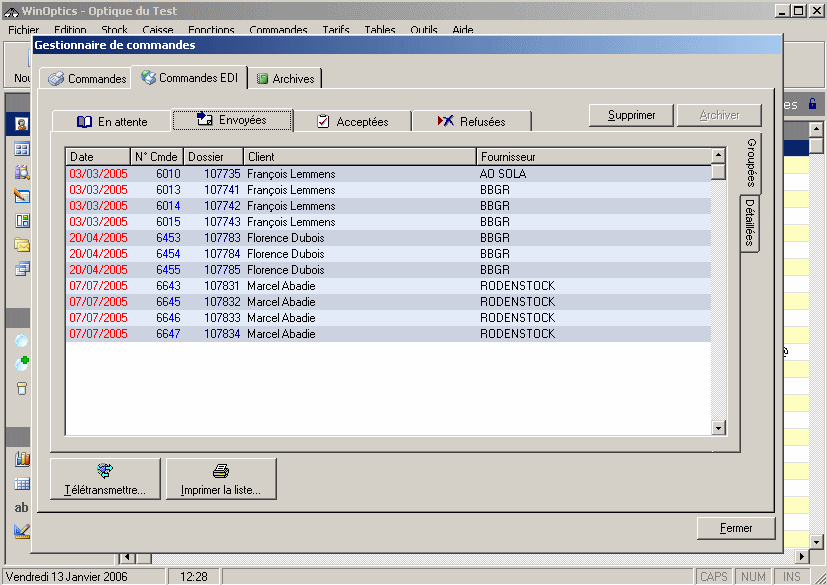Click the 'ab' text icon in sidebar
Image resolution: width=827 pixels, height=585 pixels.
pos(21,507)
